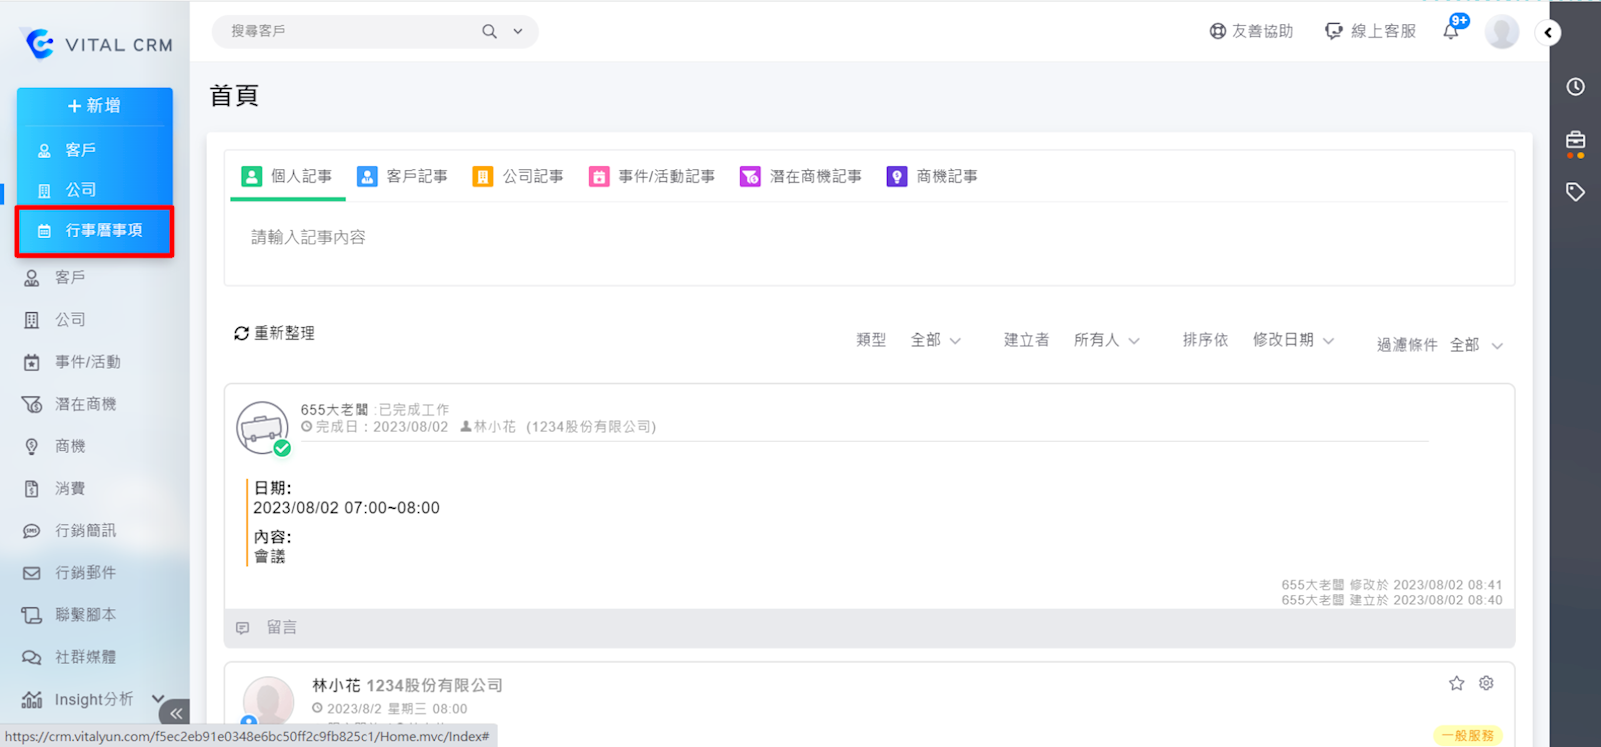The width and height of the screenshot is (1601, 747).
Task: Open 線上客服 online support link
Action: coord(1370,32)
